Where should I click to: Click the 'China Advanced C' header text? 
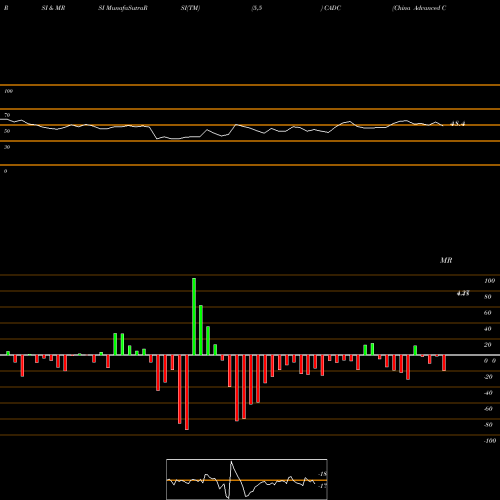click(x=419, y=8)
